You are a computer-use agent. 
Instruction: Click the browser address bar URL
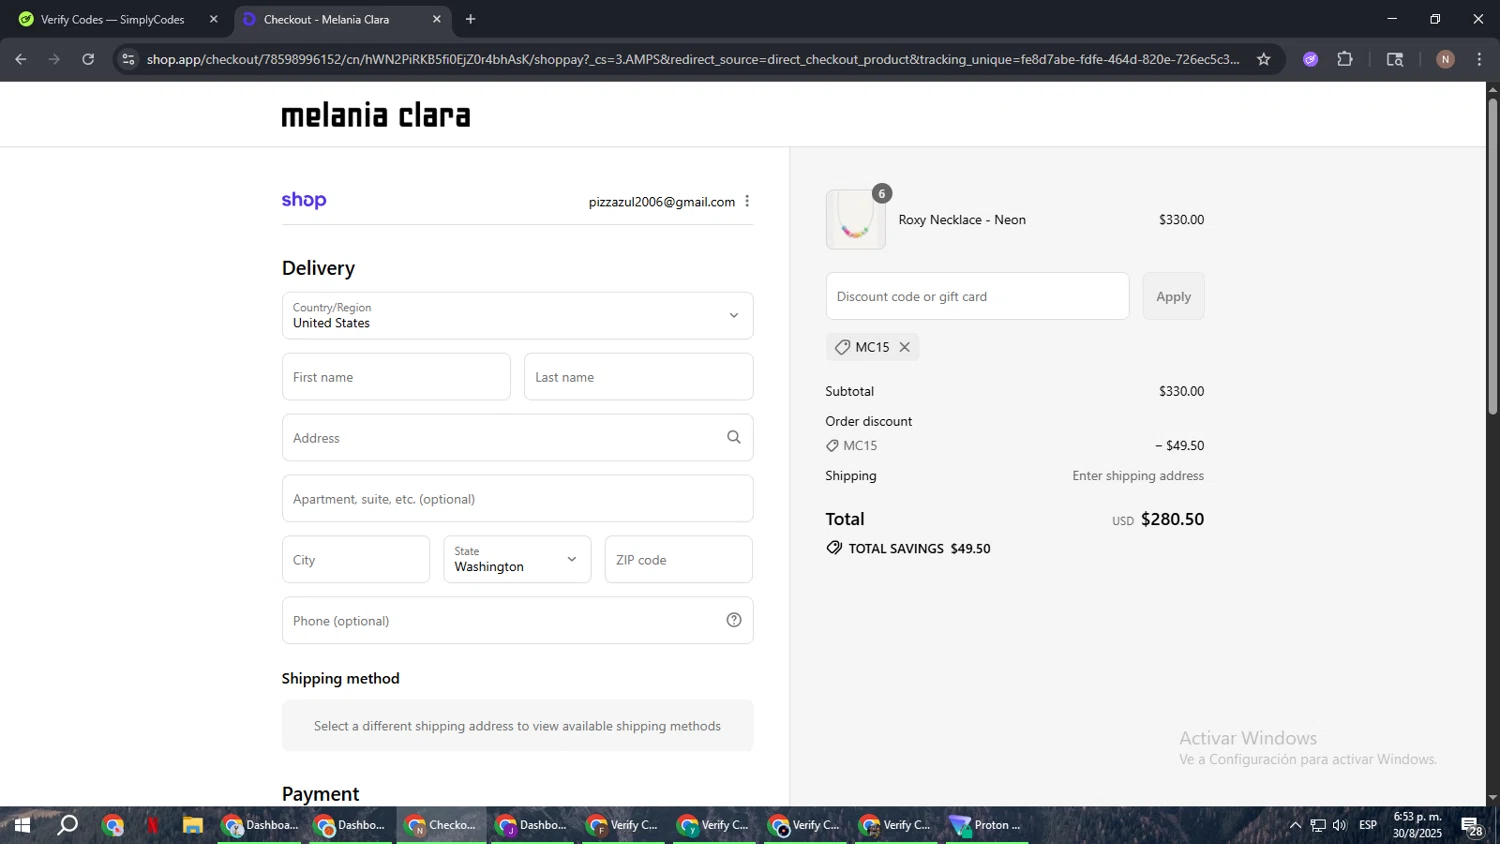pos(692,59)
